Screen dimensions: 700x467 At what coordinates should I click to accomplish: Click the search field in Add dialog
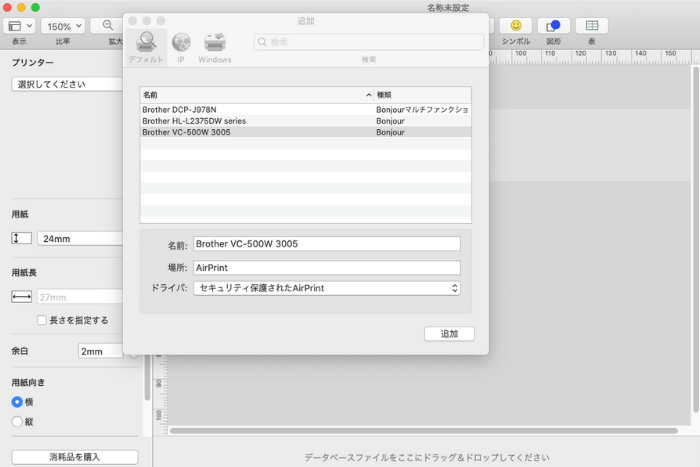[x=369, y=42]
